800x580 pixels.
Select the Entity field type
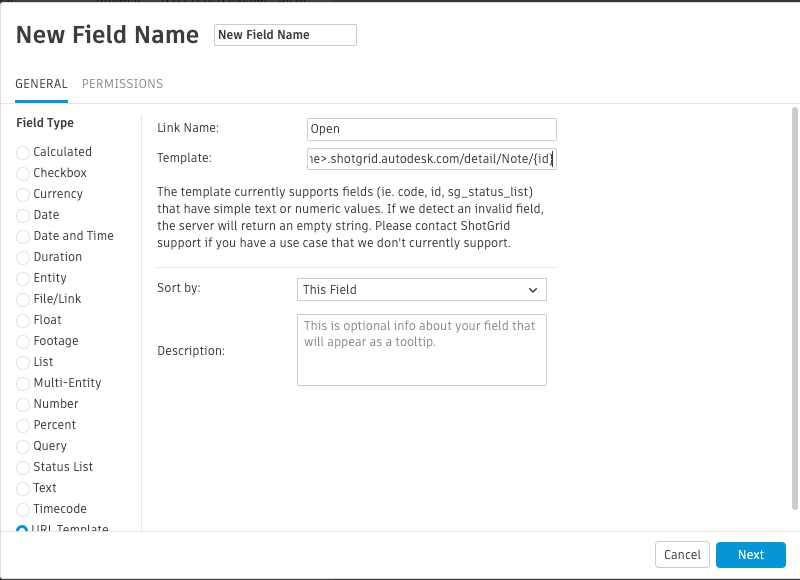[21, 278]
